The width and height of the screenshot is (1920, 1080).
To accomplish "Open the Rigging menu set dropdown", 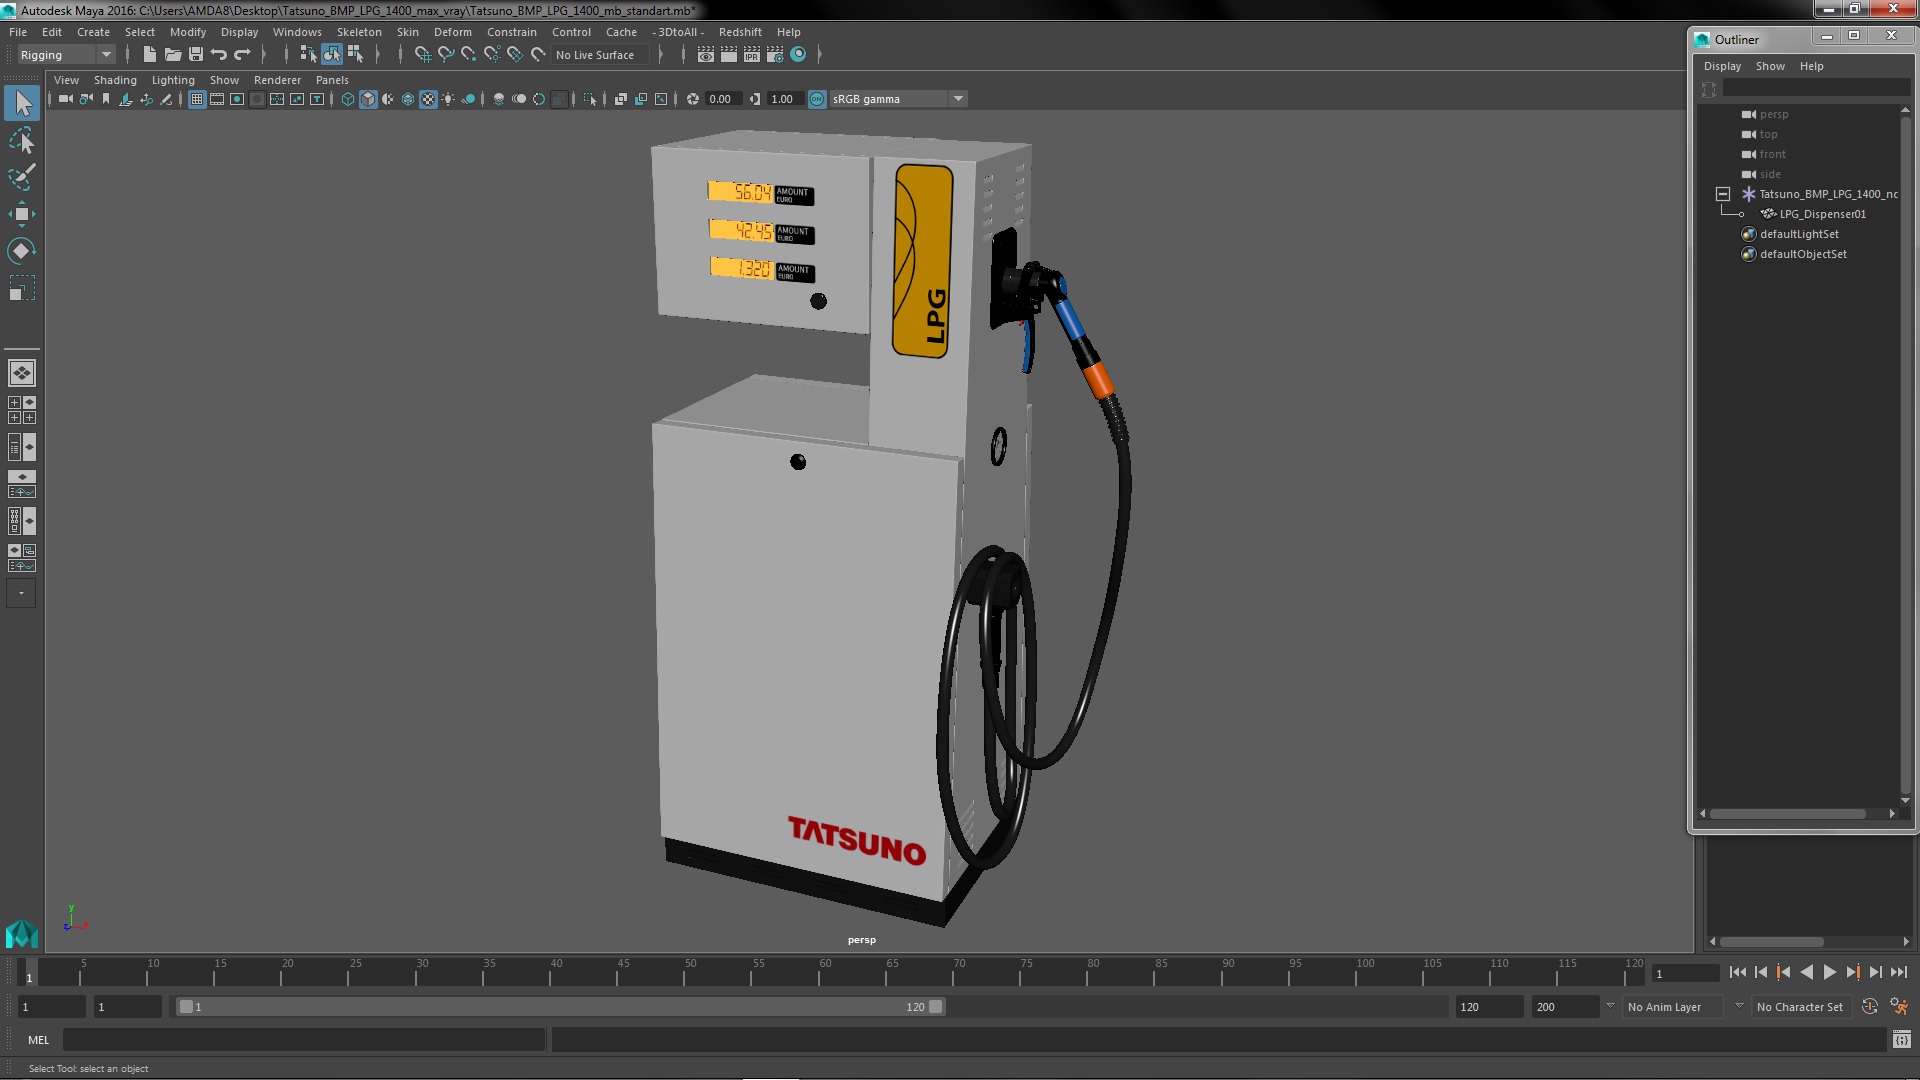I will point(66,55).
